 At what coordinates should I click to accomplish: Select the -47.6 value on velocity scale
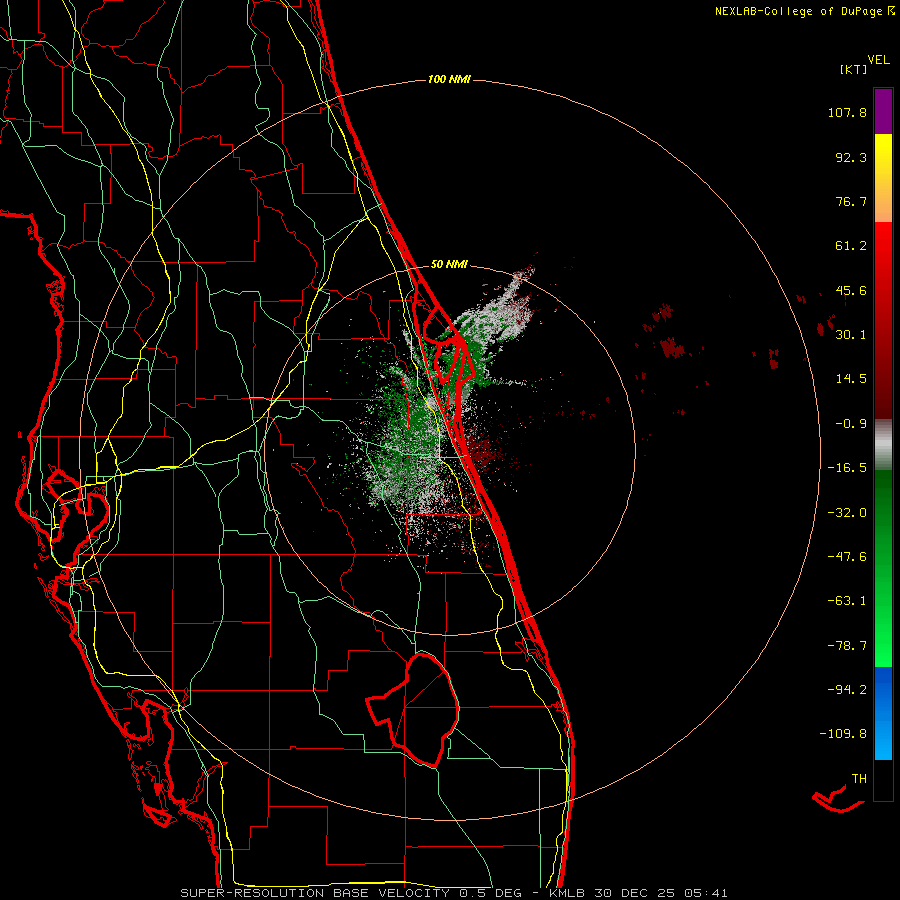tap(847, 557)
